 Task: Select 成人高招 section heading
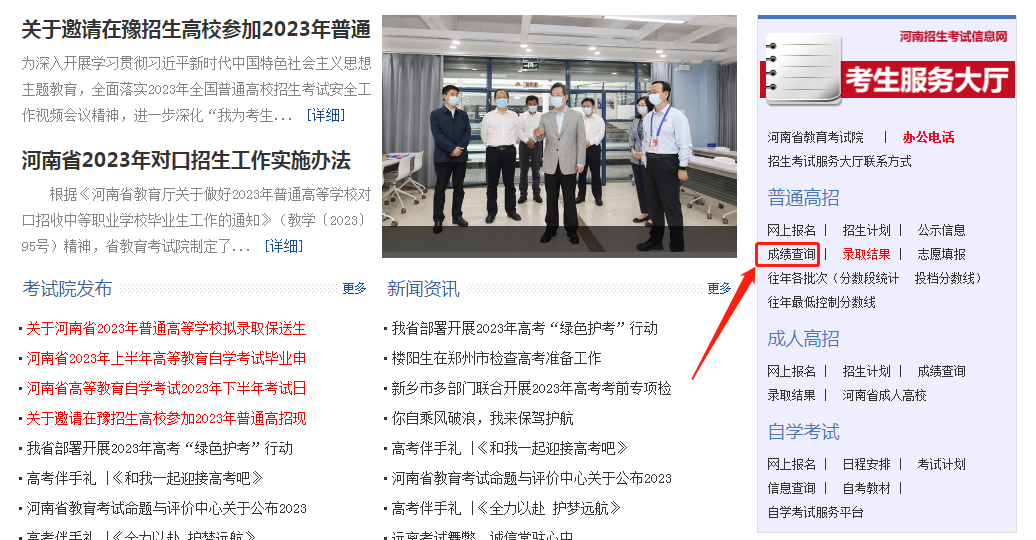point(803,339)
